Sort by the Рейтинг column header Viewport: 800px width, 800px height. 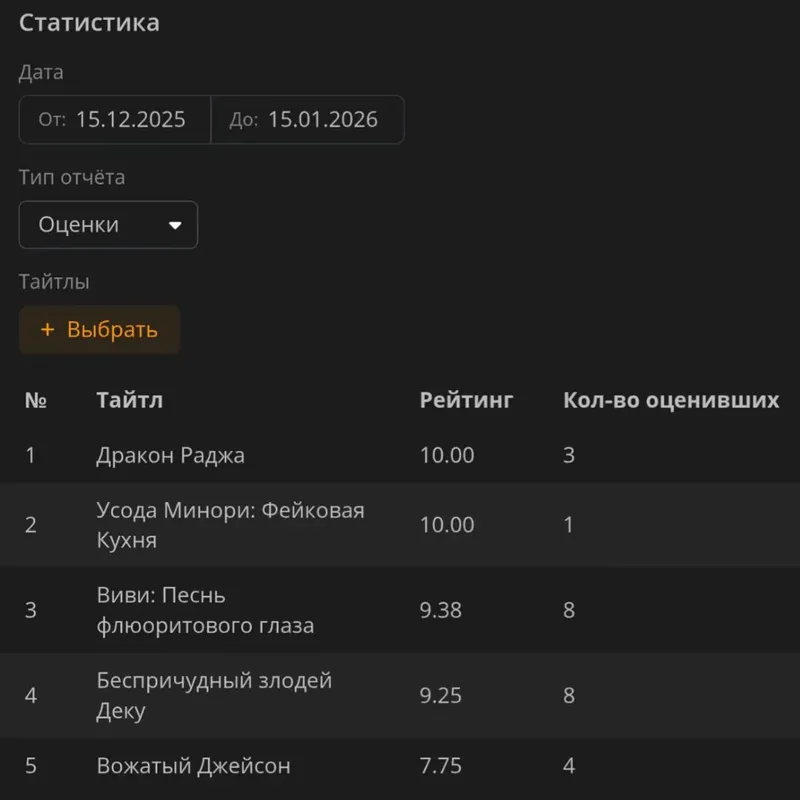point(466,401)
